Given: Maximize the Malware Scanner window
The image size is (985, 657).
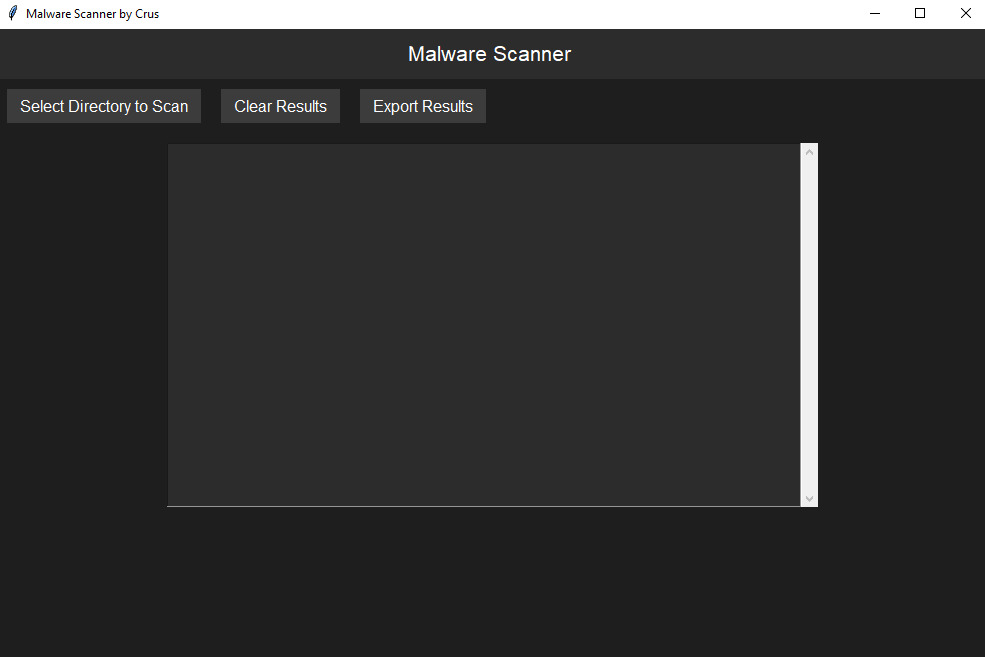Looking at the screenshot, I should (x=920, y=13).
